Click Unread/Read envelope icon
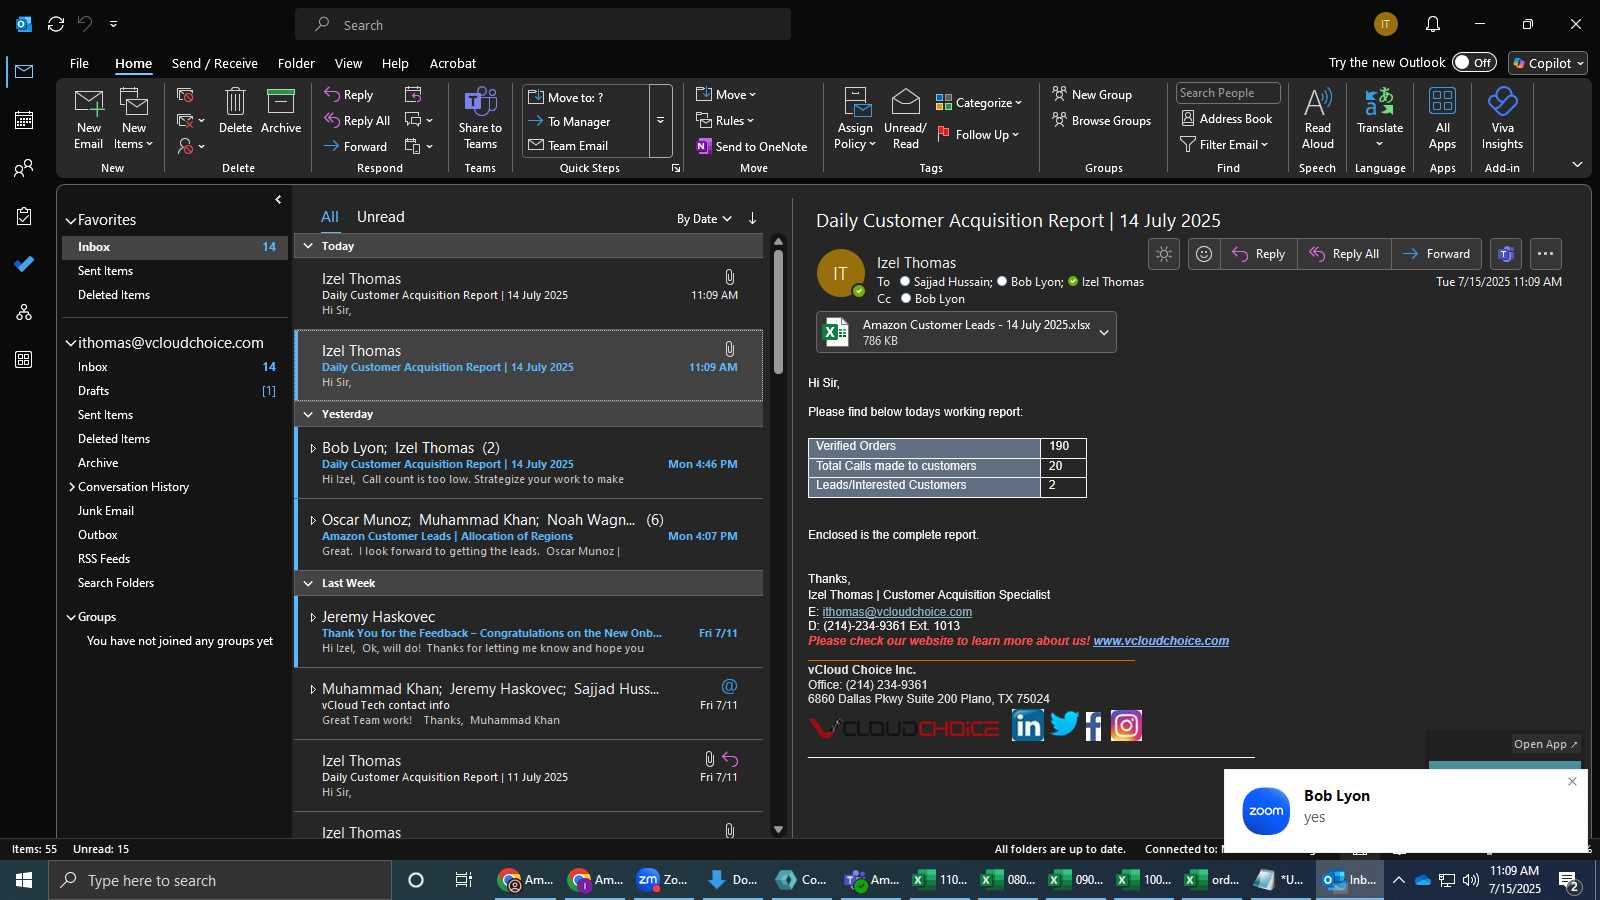 pos(905,119)
